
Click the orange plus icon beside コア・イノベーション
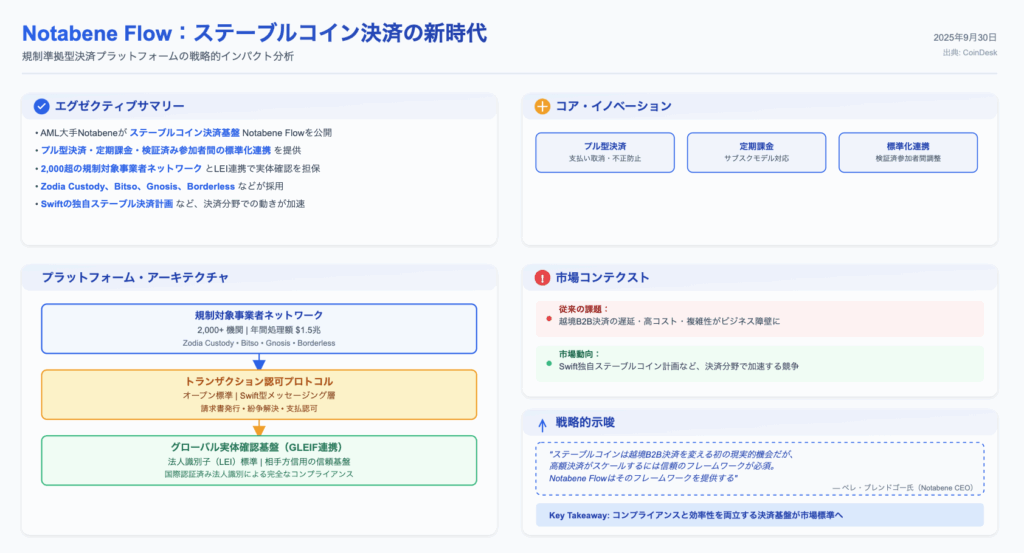[543, 106]
